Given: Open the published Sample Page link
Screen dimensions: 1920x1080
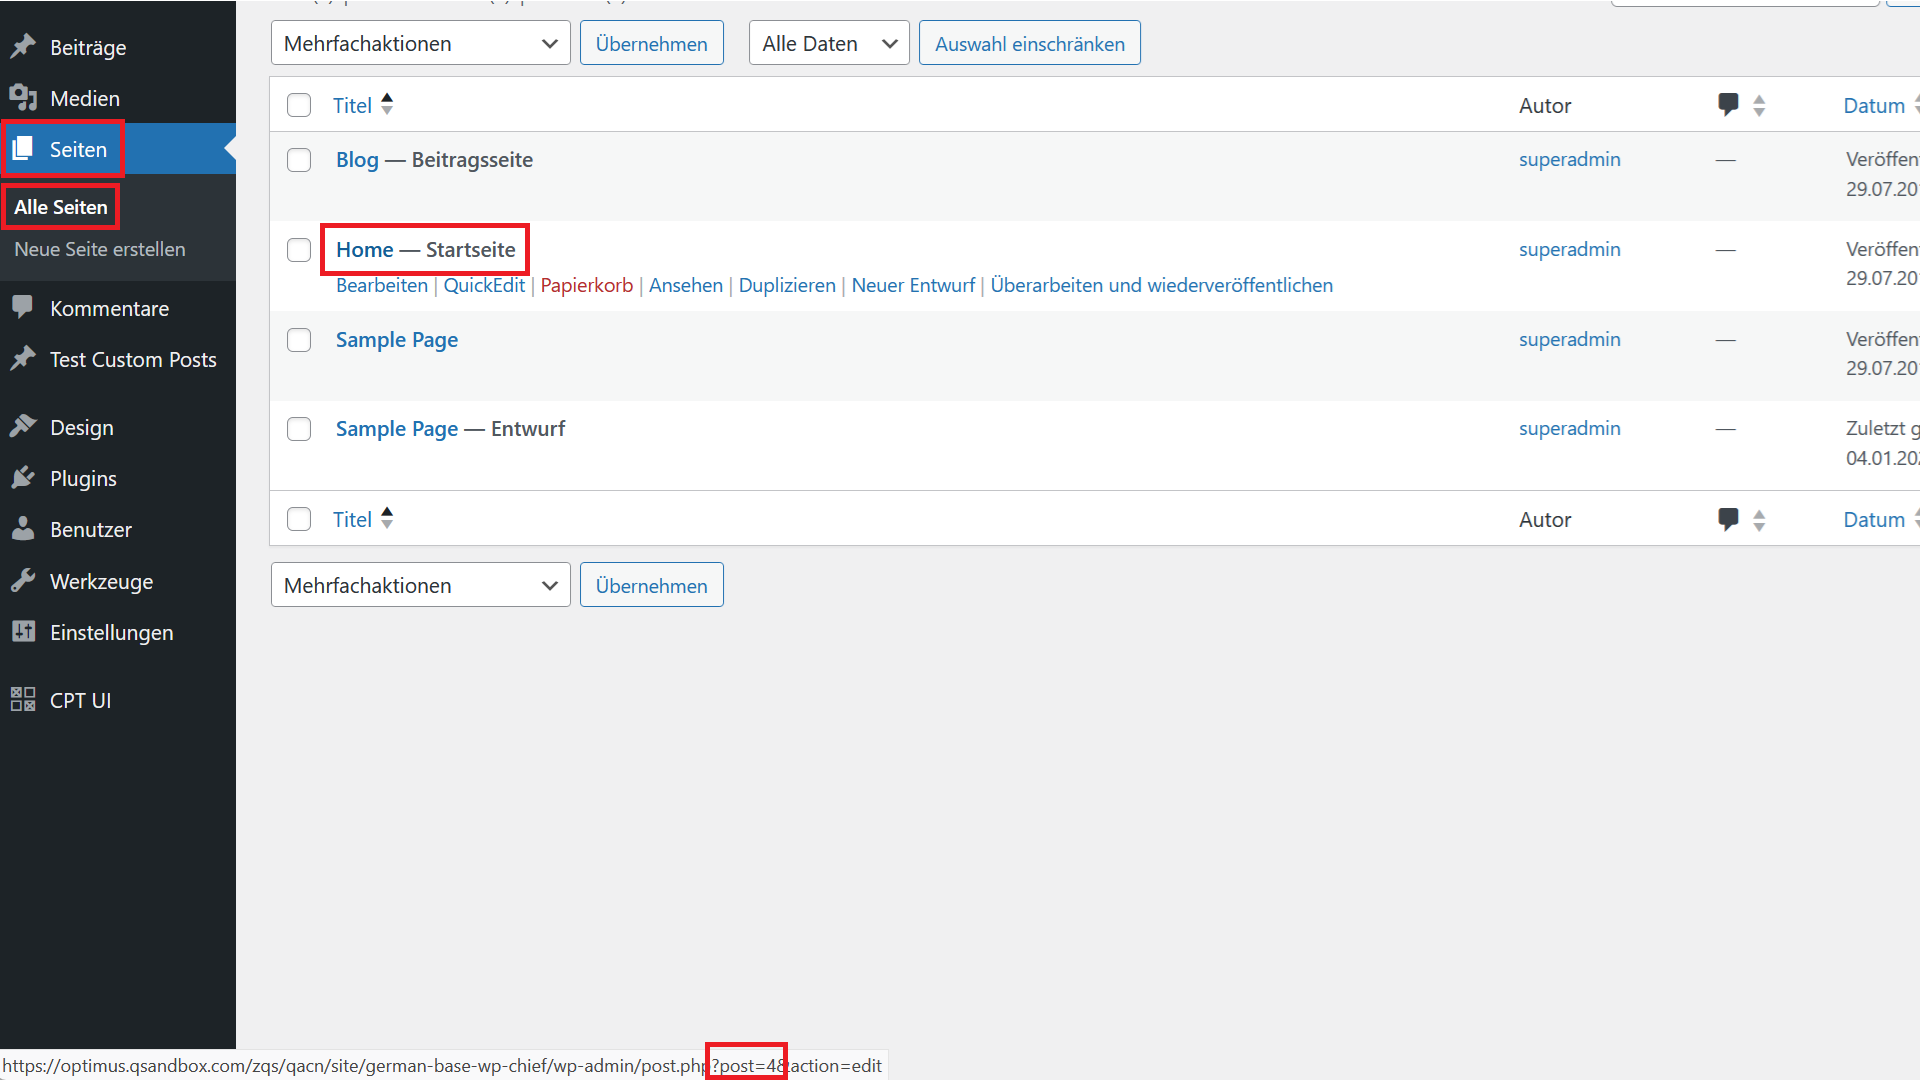Looking at the screenshot, I should click(x=397, y=340).
